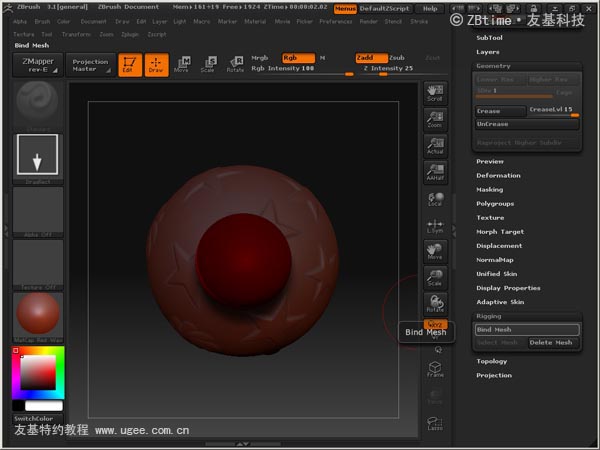The width and height of the screenshot is (600, 450).
Task: Click the DefaultZScript button
Action: pos(384,8)
